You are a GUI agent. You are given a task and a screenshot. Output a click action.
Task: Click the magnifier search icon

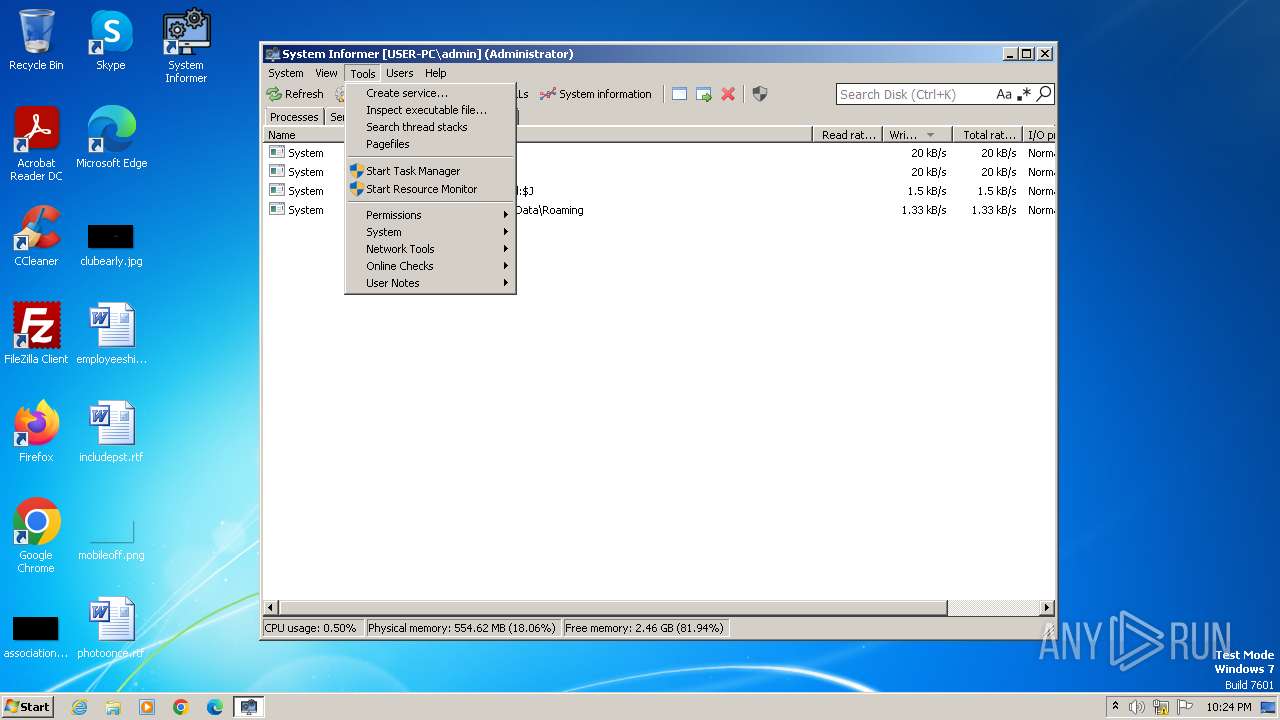point(1044,94)
